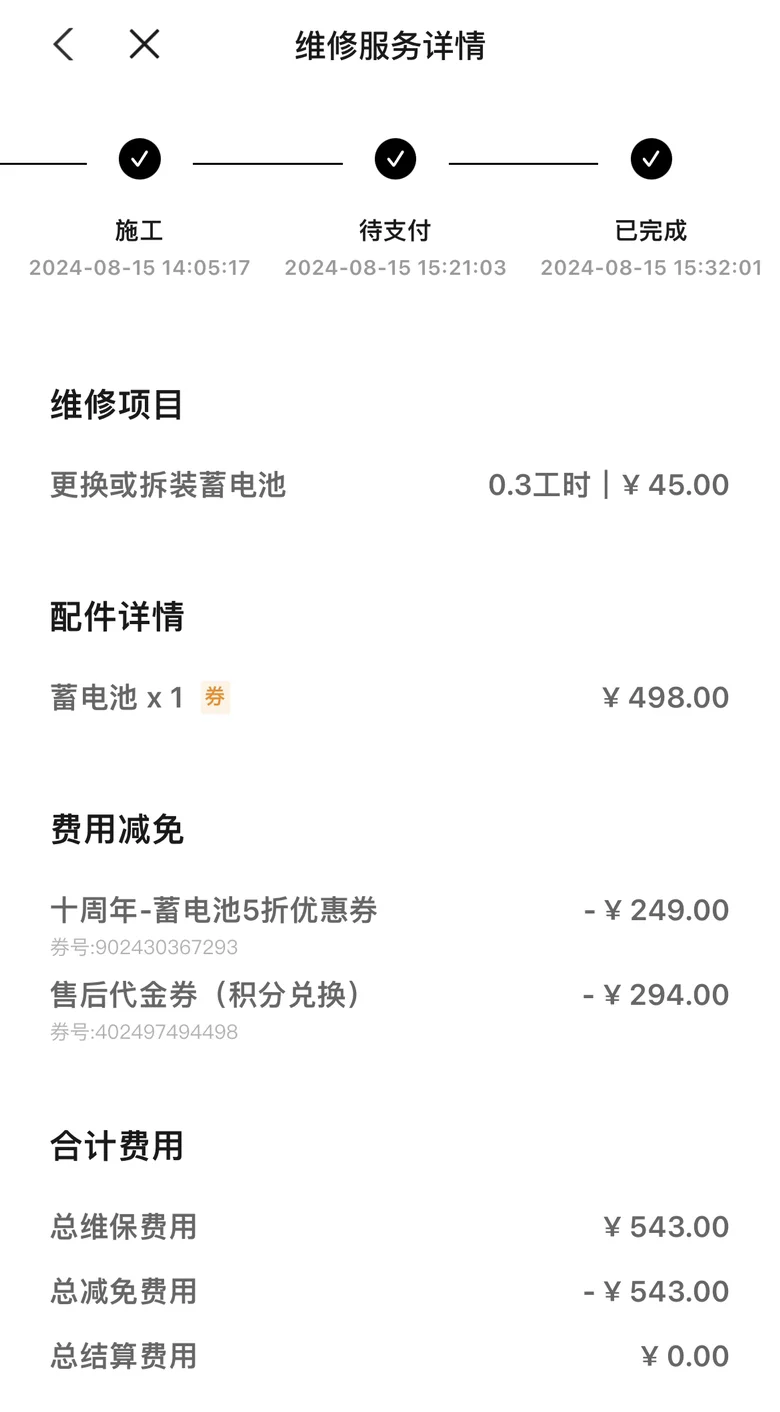This screenshot has width=780, height=1412.
Task: Select the 更换或拆装蓄电池 repair item
Action: pyautogui.click(x=168, y=485)
